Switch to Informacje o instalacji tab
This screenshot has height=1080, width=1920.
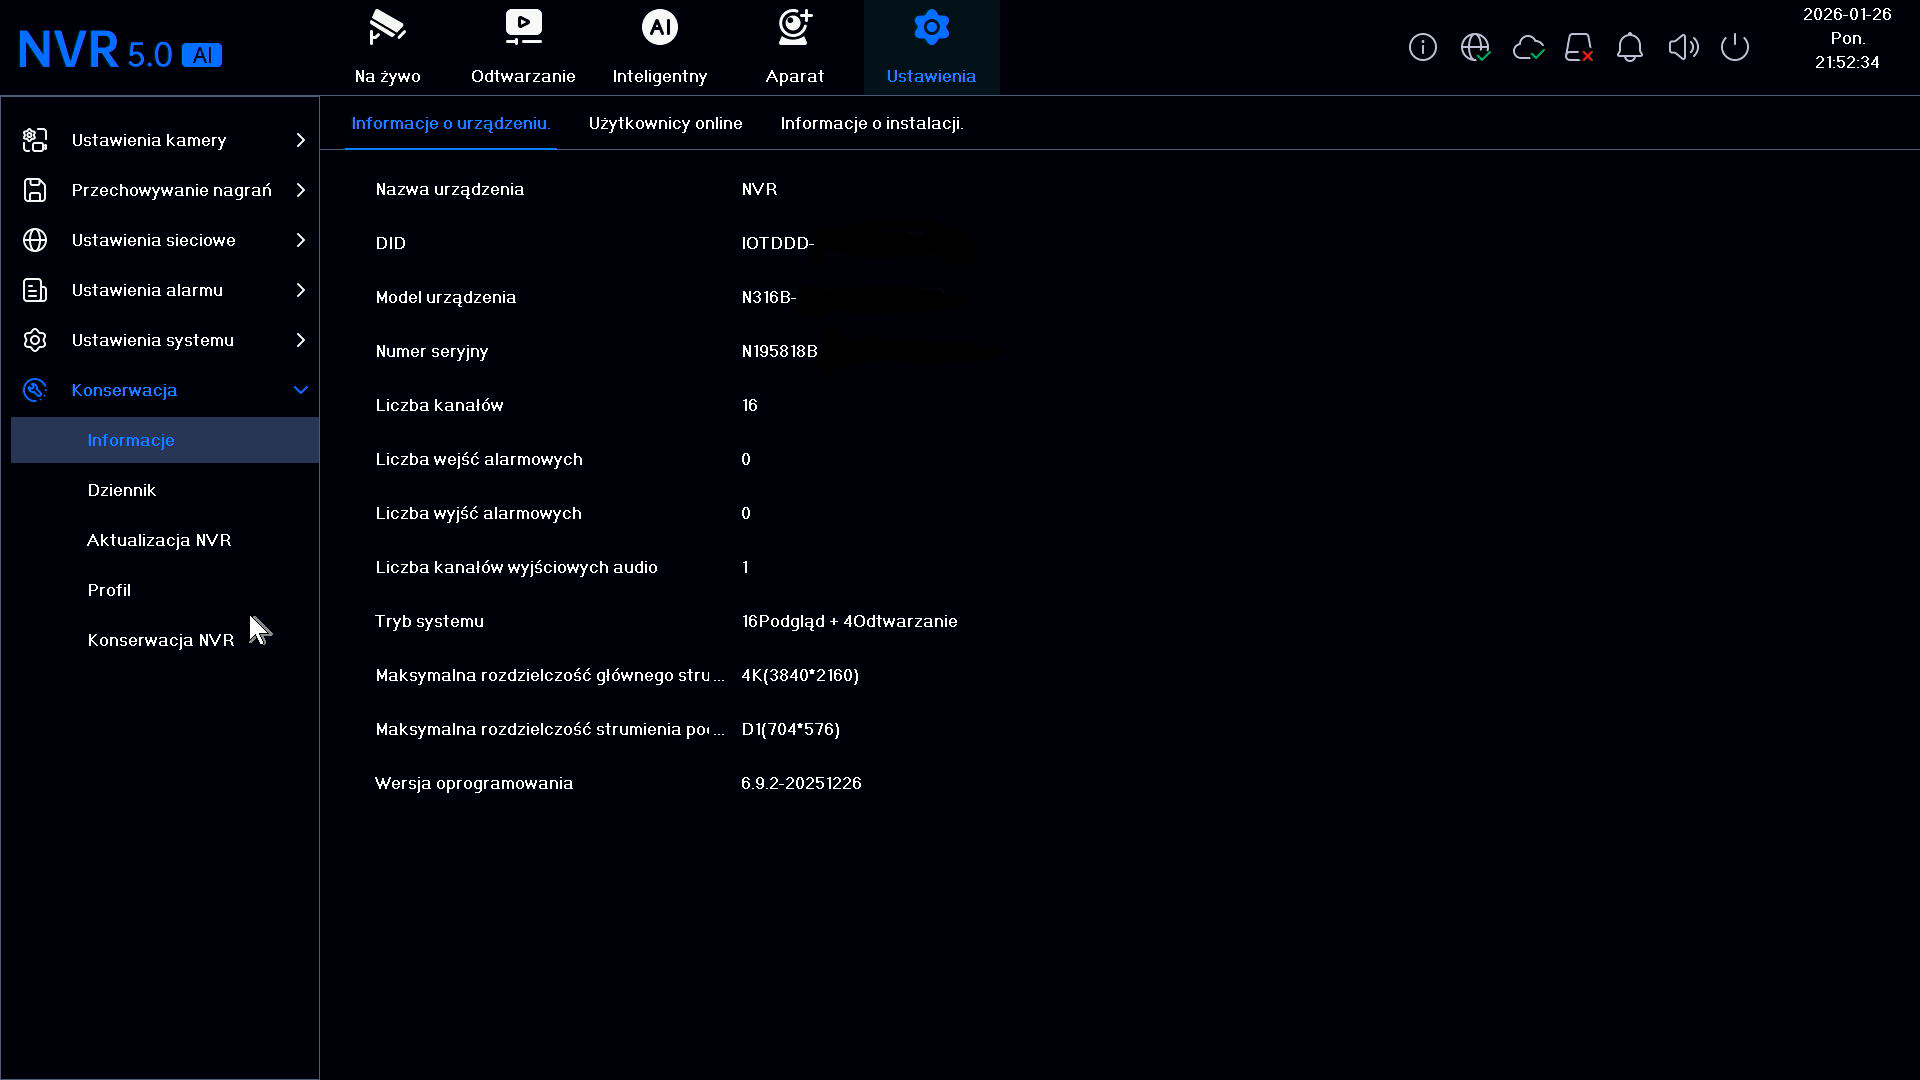tap(872, 123)
